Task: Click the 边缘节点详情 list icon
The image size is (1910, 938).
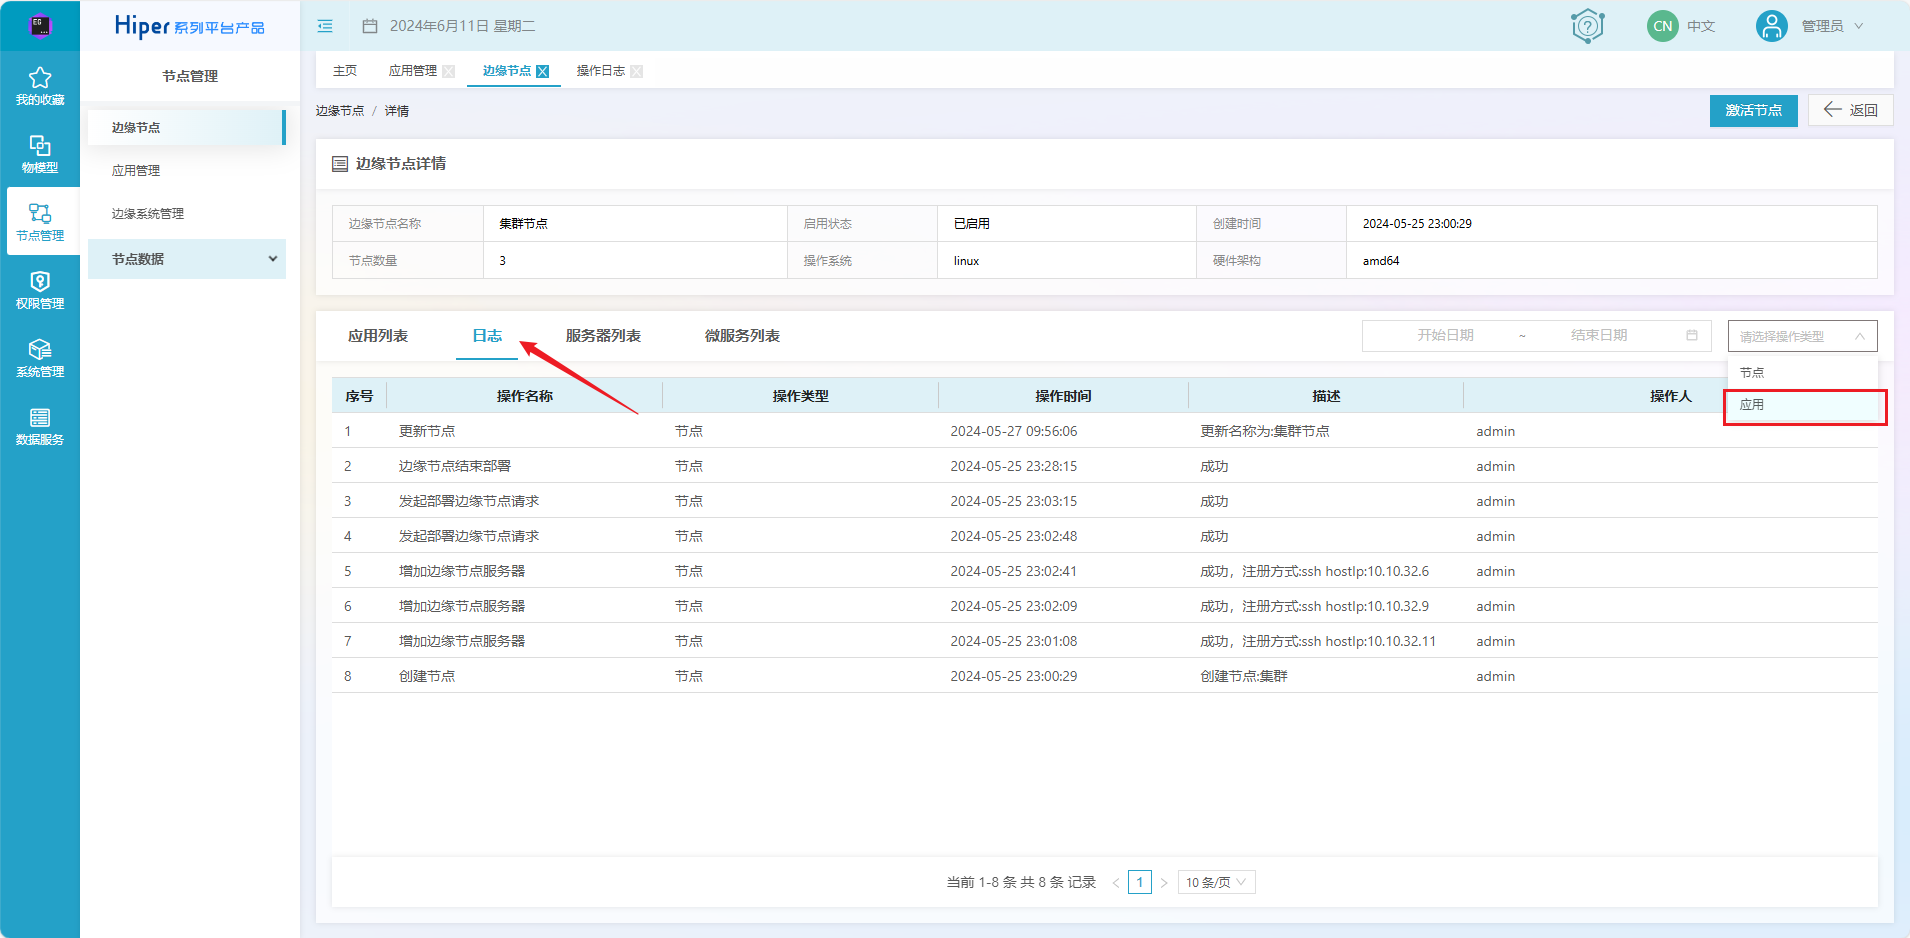Action: (340, 164)
